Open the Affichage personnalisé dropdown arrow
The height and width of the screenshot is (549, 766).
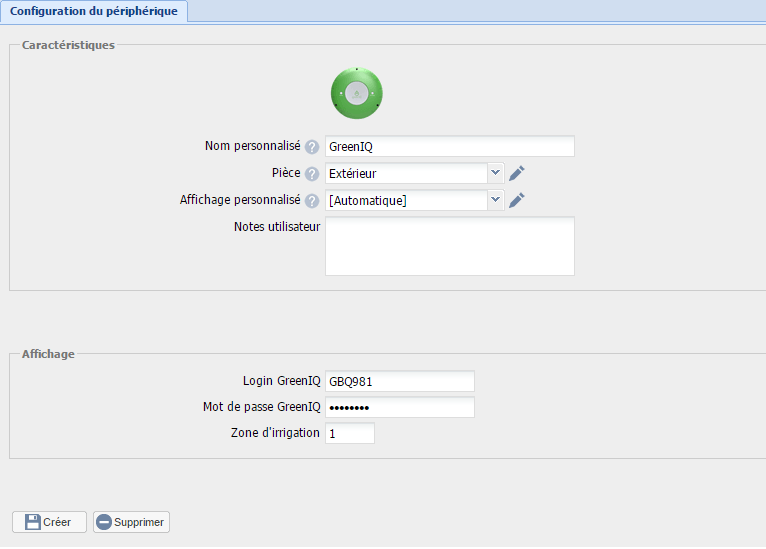(x=496, y=200)
